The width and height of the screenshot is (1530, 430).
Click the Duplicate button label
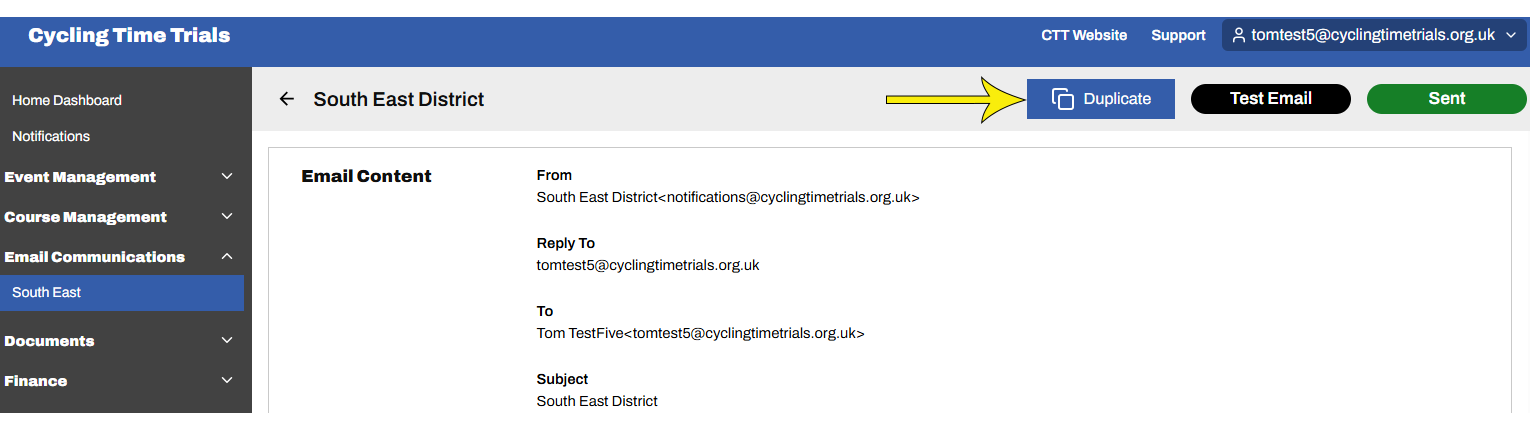pos(1117,99)
